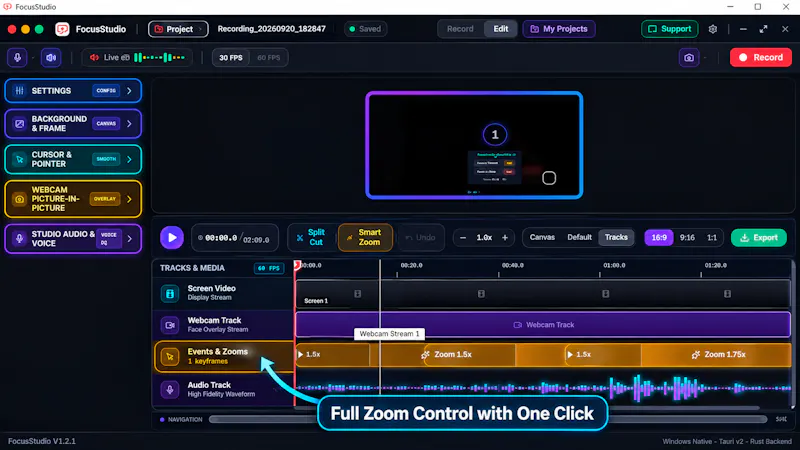Click the video preview thumbnail

(474, 145)
